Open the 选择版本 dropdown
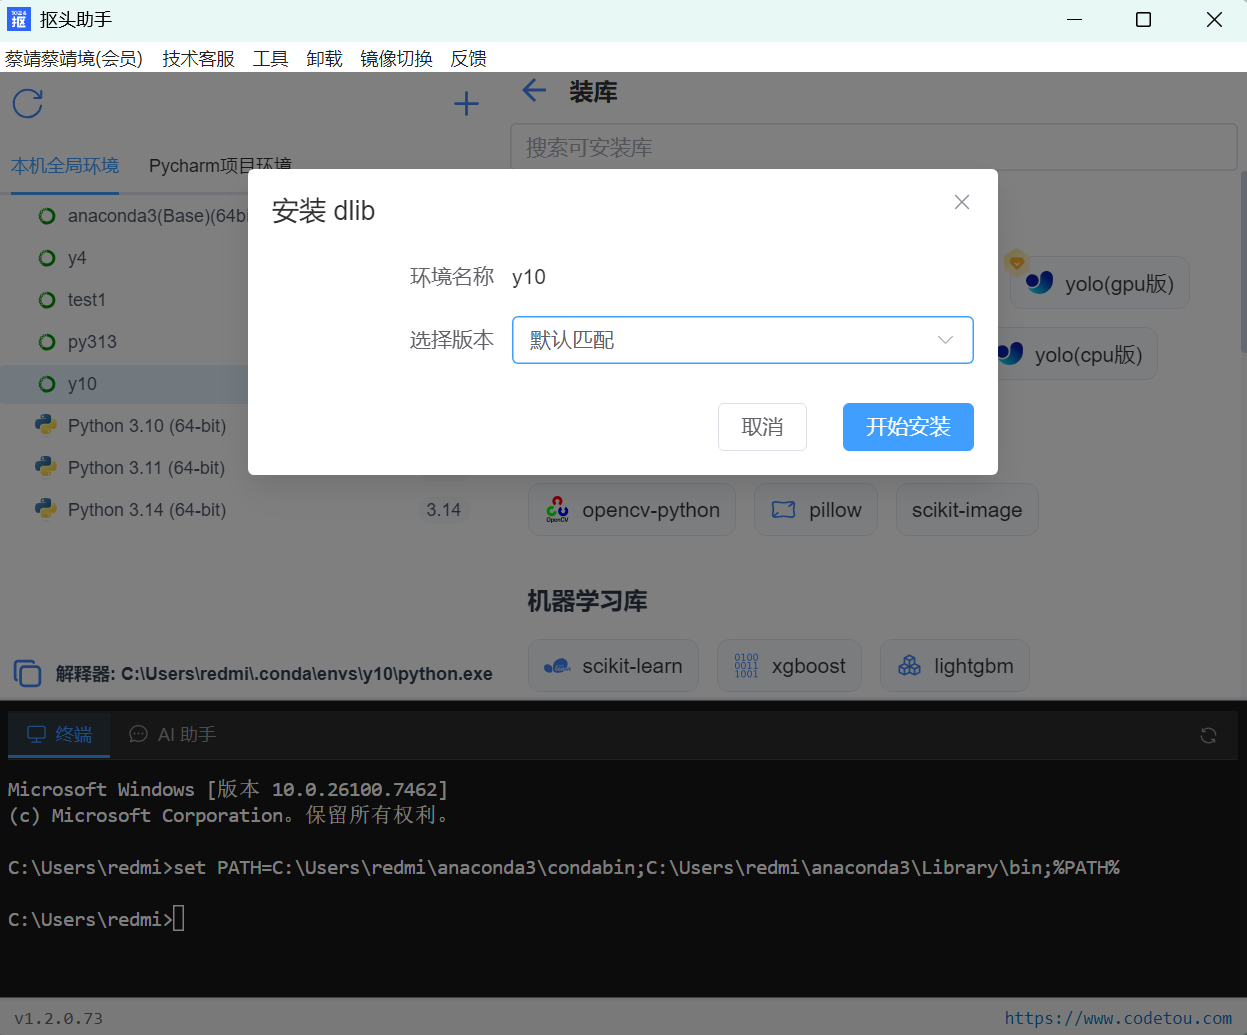Screen dimensions: 1247x1035 (742, 340)
